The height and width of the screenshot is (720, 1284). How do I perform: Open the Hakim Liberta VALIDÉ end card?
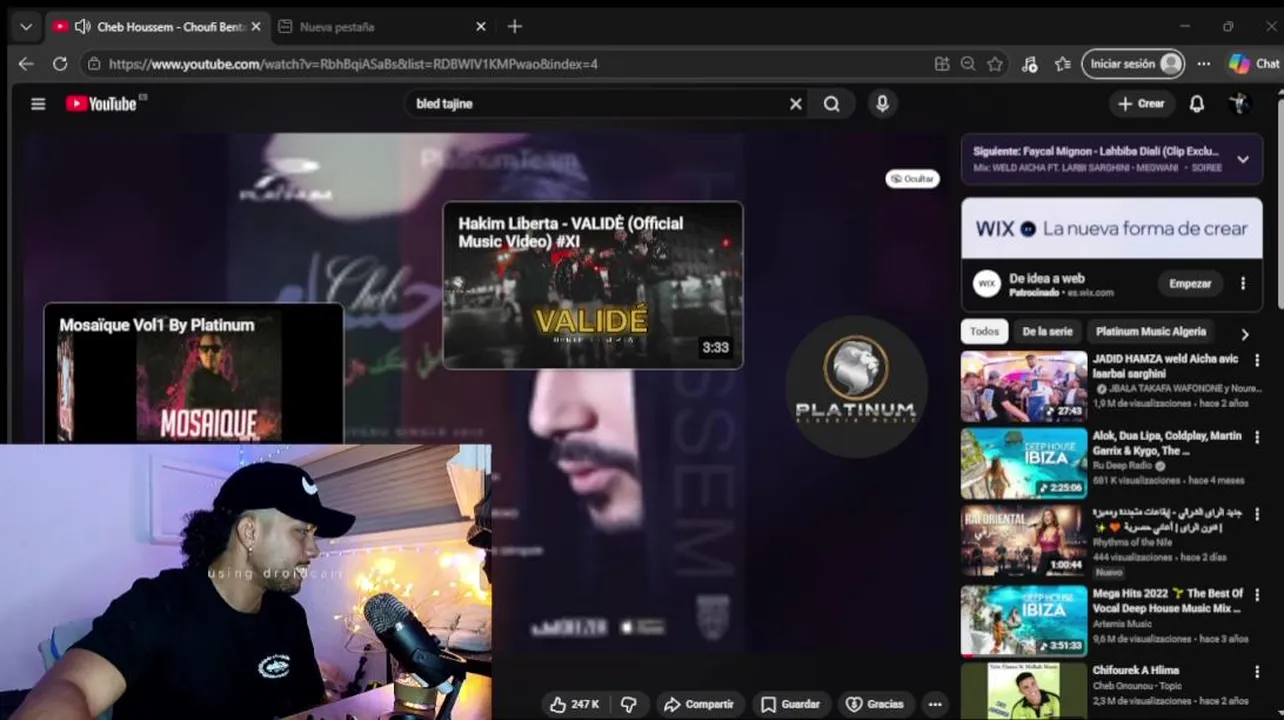[593, 285]
